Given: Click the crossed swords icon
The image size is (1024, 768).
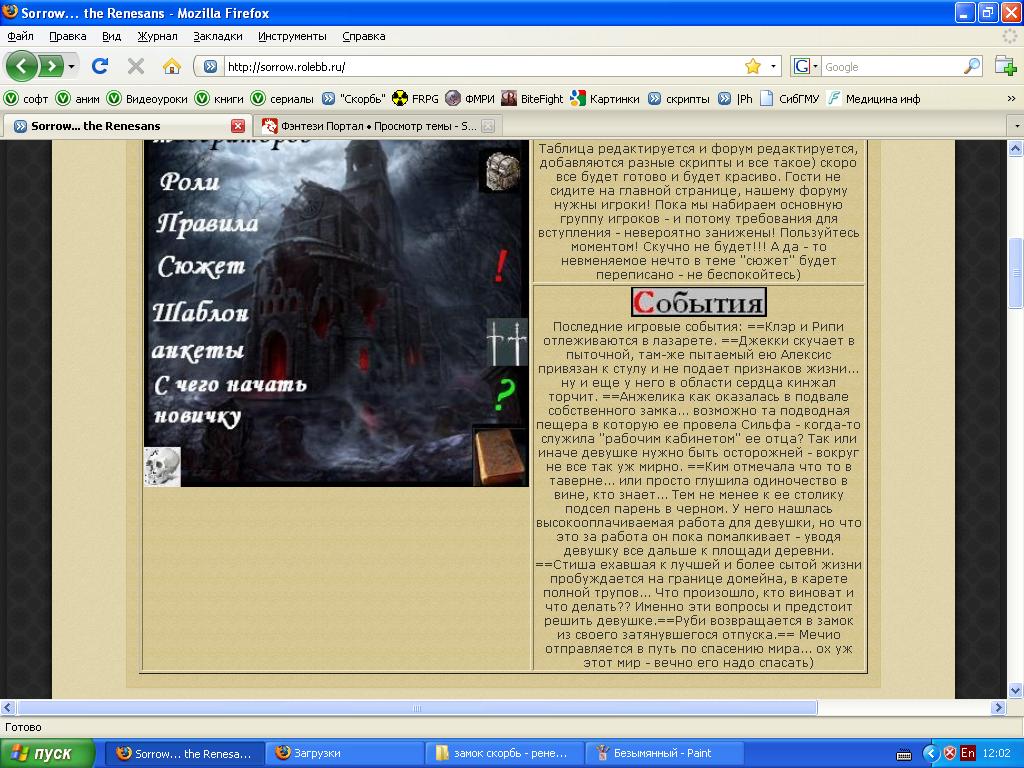Looking at the screenshot, I should (507, 343).
